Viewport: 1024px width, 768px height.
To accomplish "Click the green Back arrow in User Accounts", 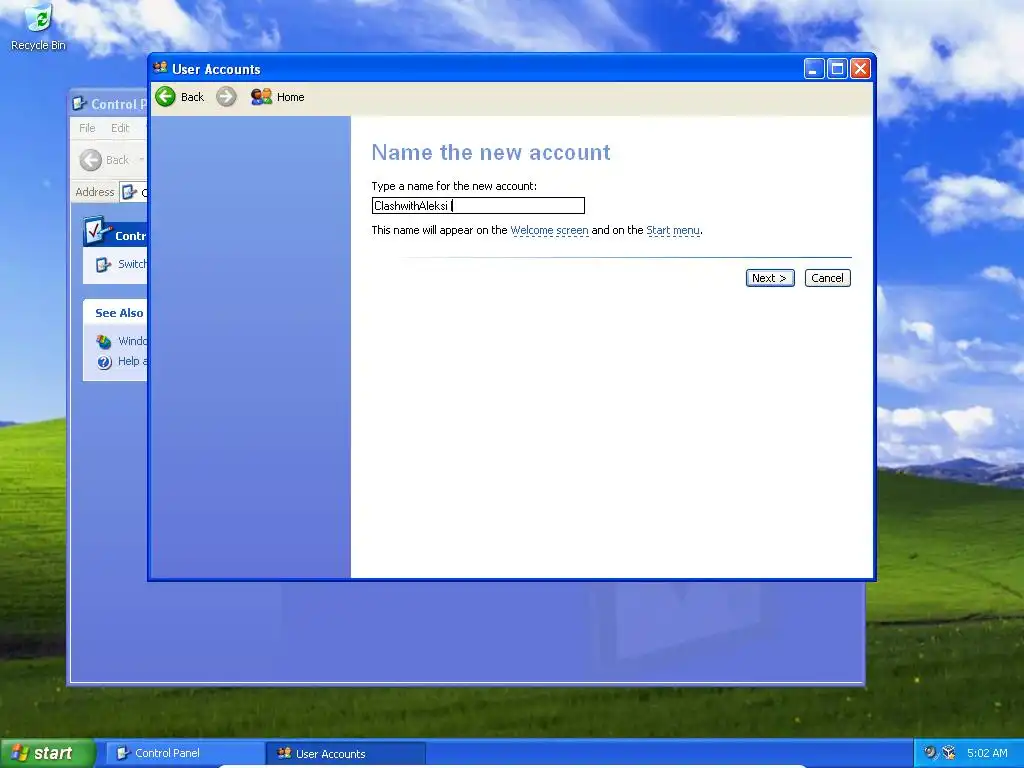I will pos(165,97).
